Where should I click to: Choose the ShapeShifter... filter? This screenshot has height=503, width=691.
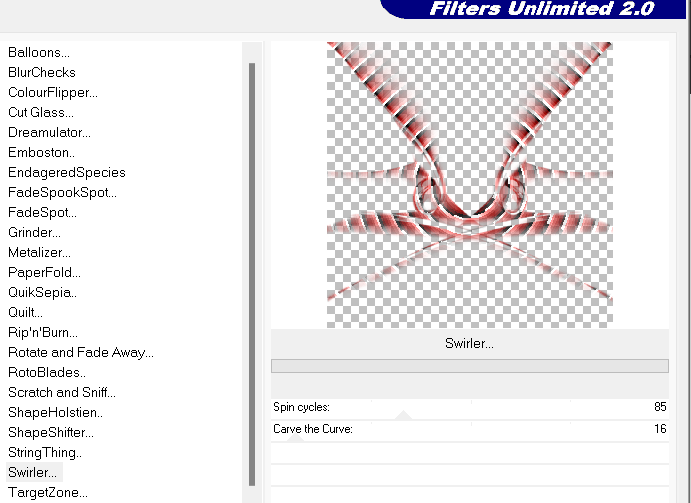[51, 432]
